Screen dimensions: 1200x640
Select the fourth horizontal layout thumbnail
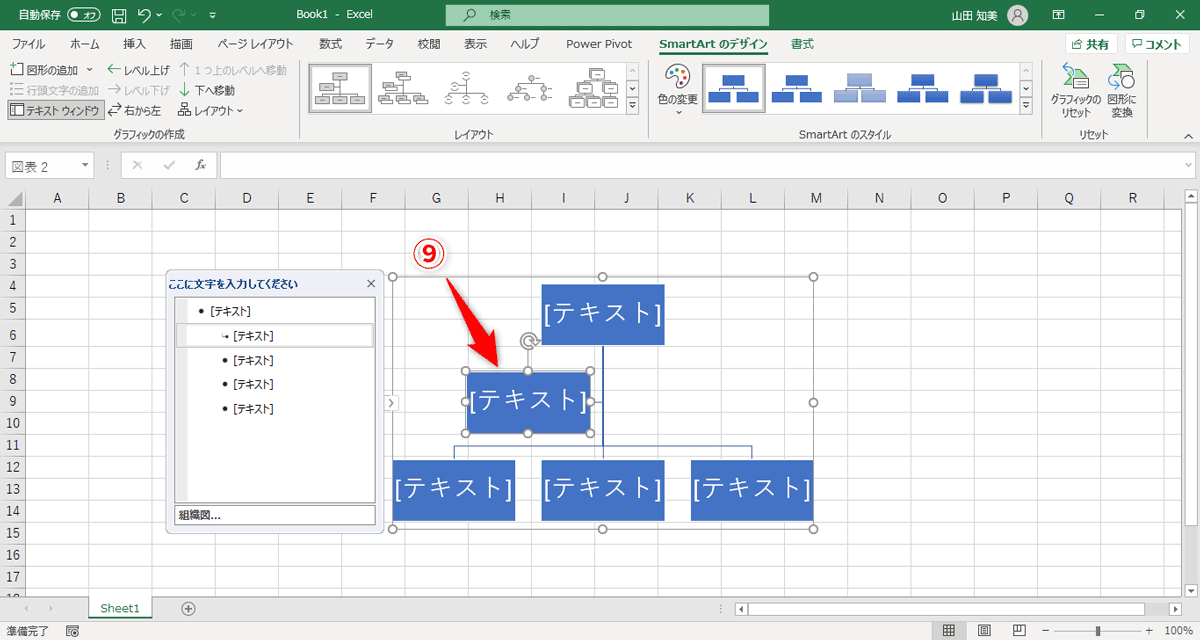[530, 89]
